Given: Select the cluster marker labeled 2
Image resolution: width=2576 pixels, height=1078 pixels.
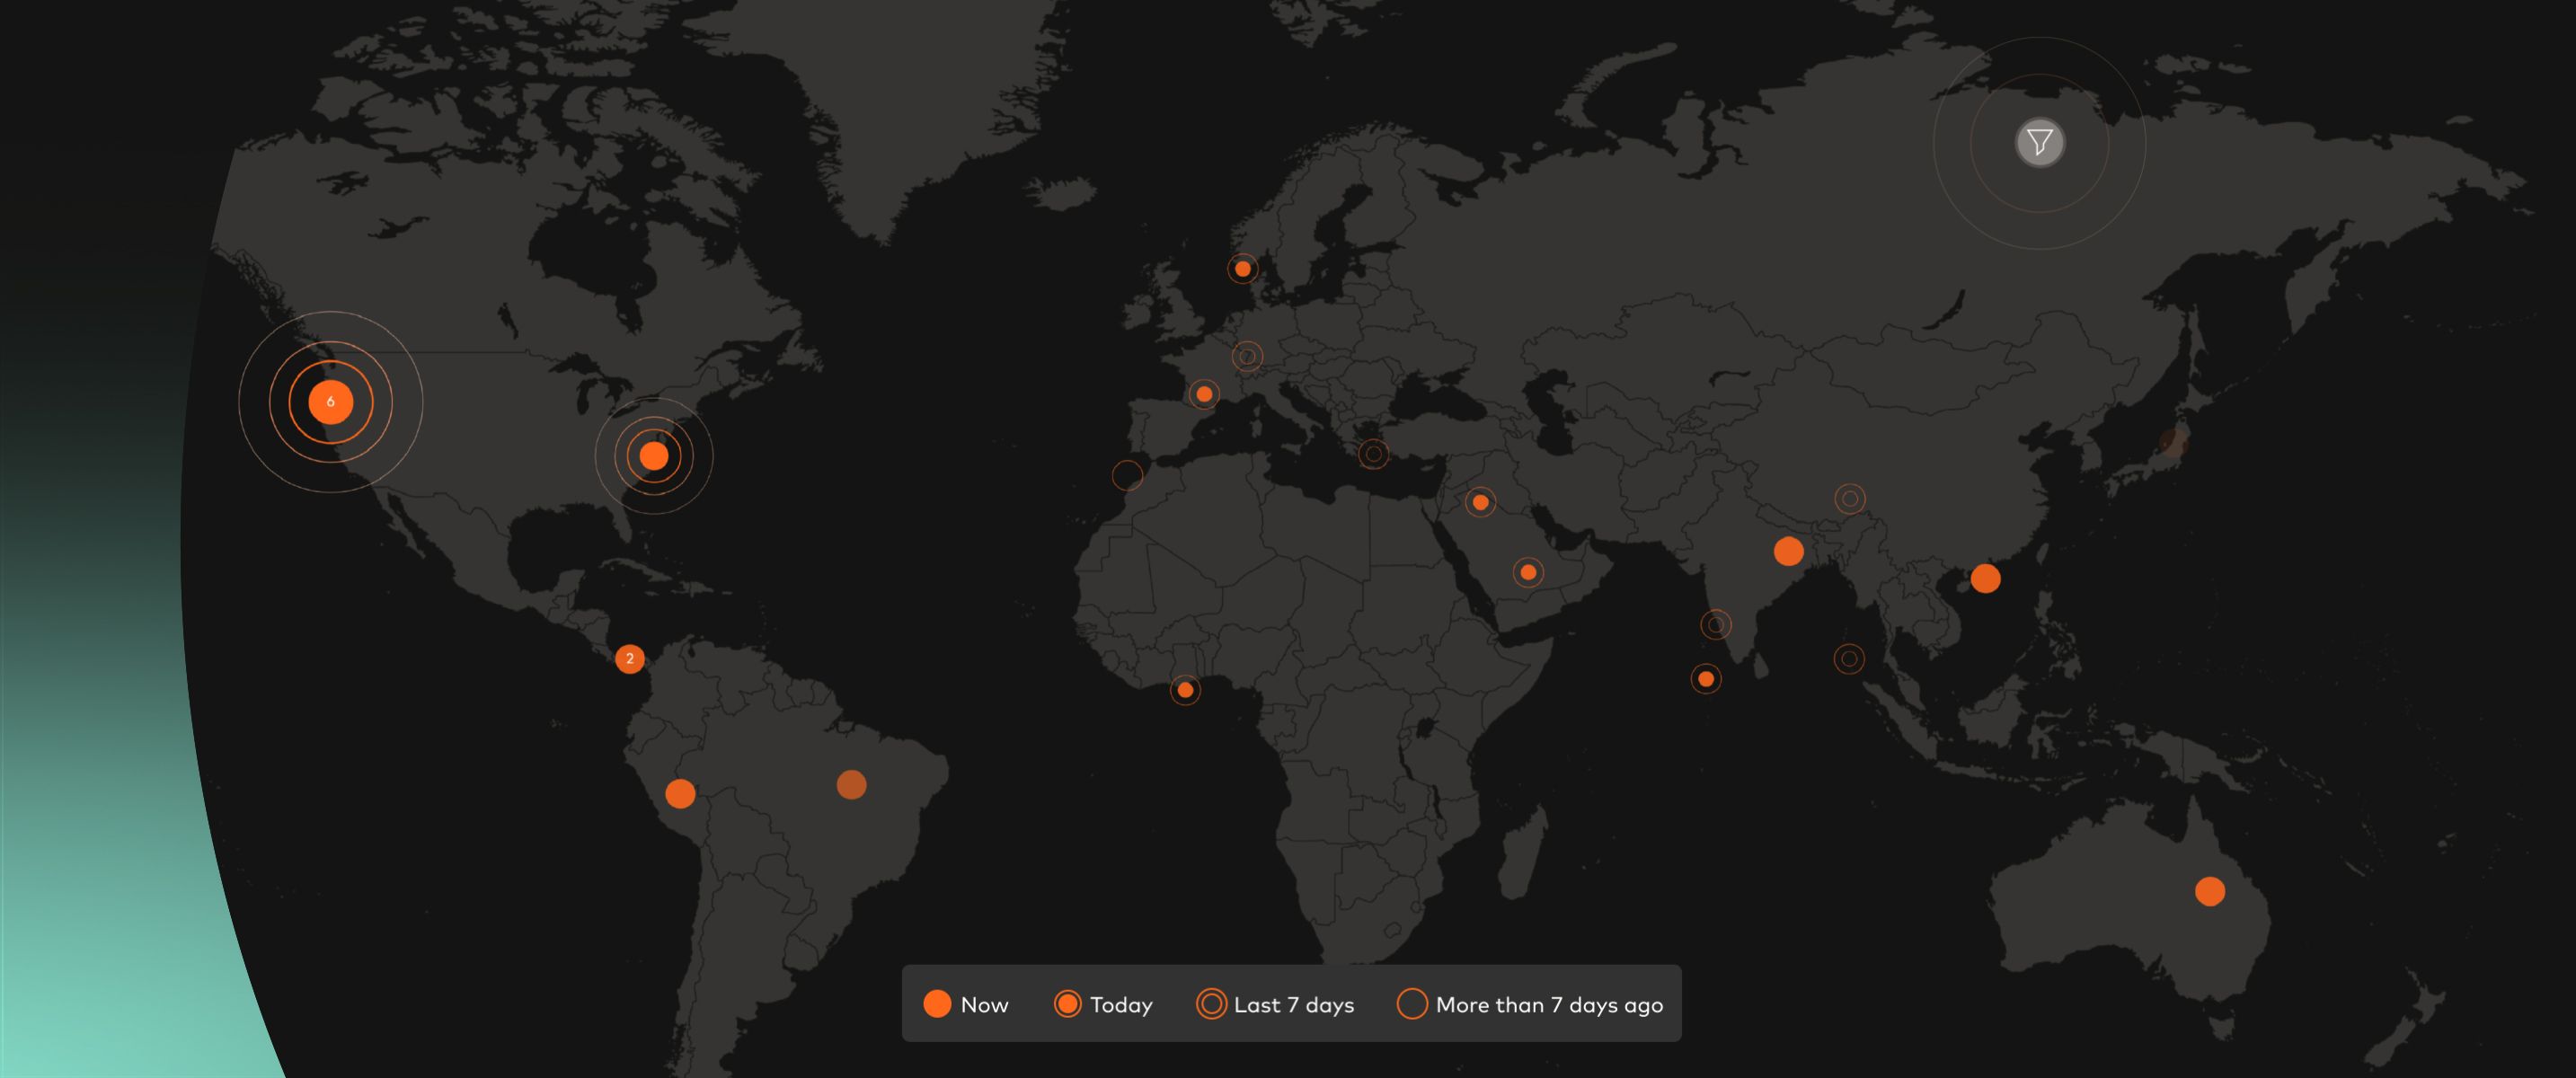Looking at the screenshot, I should tap(629, 658).
